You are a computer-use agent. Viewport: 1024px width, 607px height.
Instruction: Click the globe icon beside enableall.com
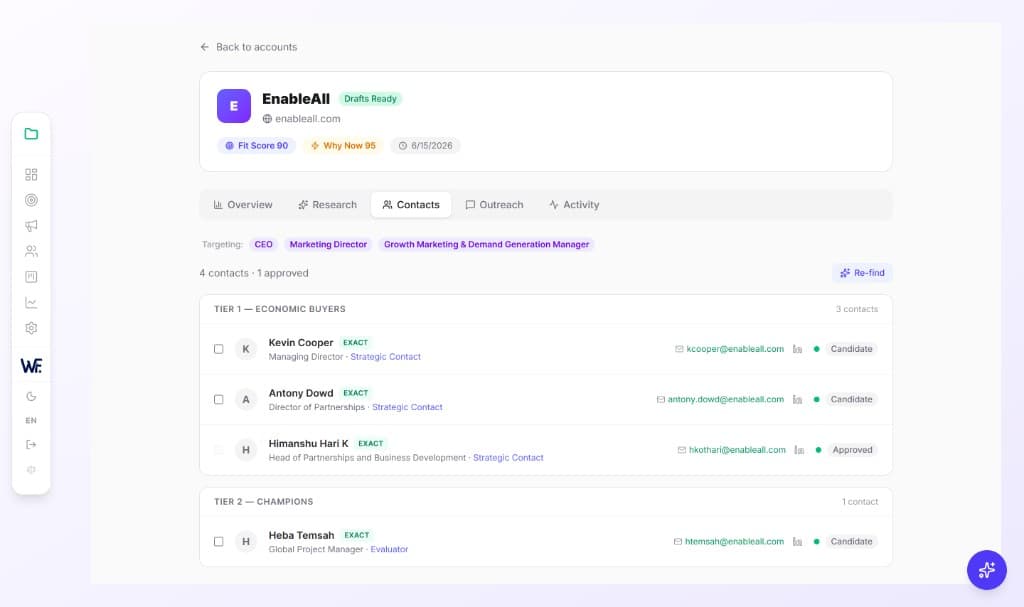(267, 119)
